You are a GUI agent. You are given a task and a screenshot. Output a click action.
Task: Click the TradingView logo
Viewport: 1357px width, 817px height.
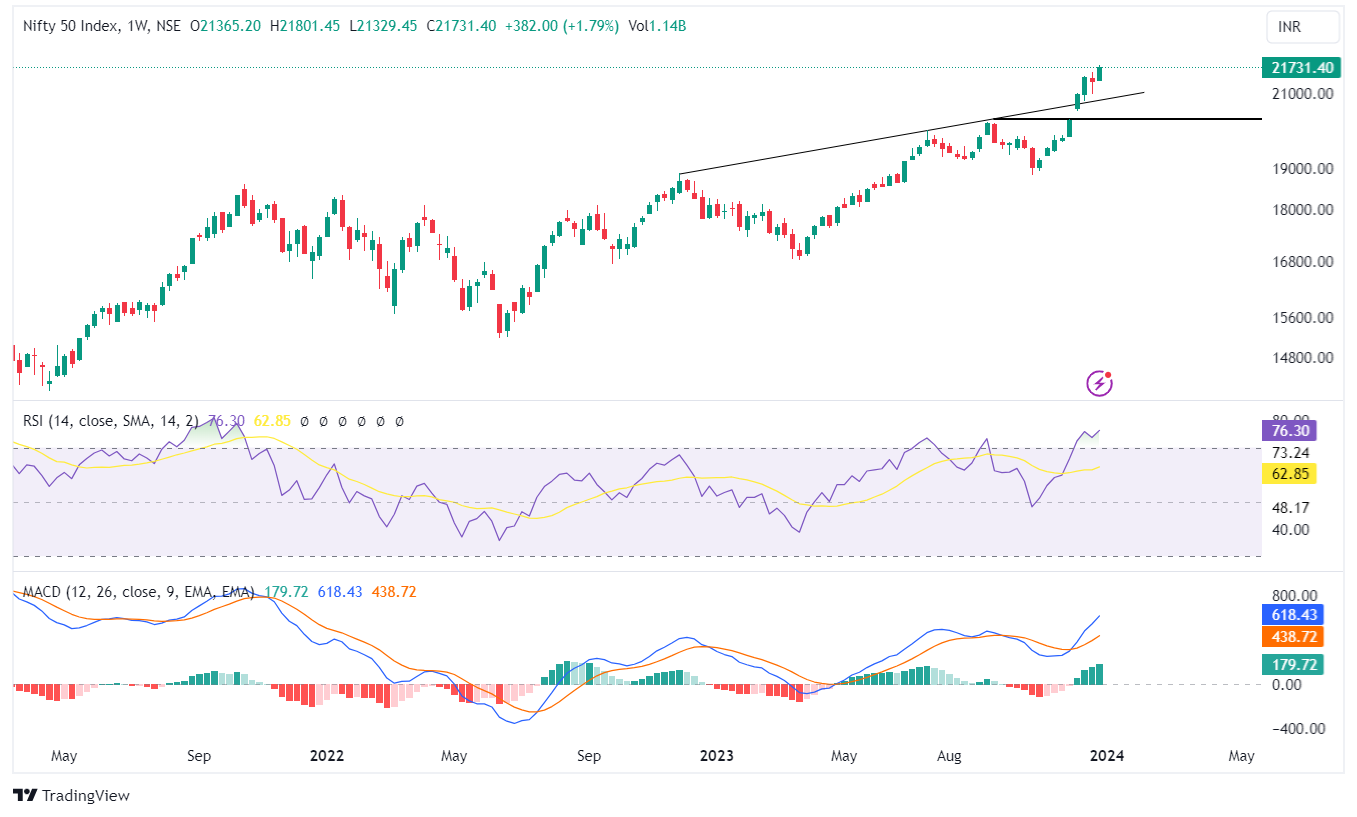coord(72,796)
